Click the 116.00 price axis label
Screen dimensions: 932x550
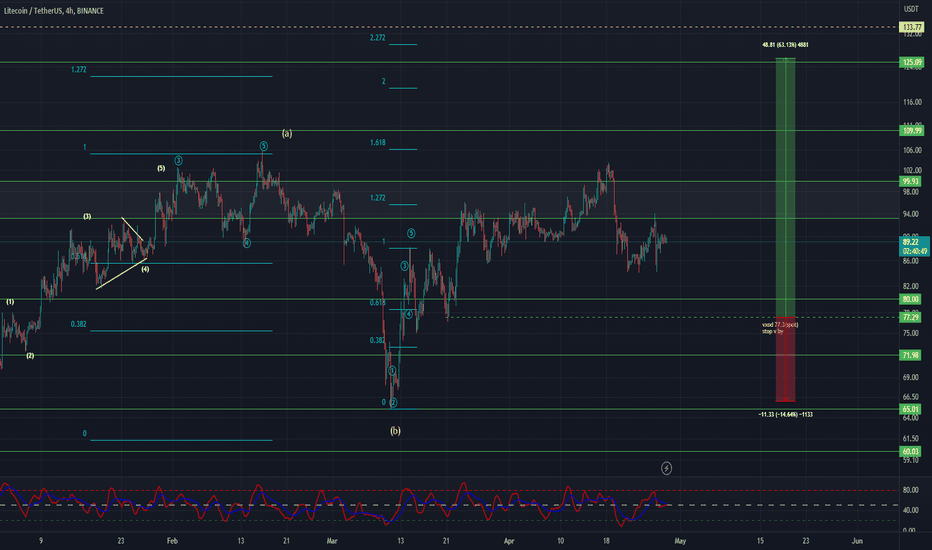(912, 102)
